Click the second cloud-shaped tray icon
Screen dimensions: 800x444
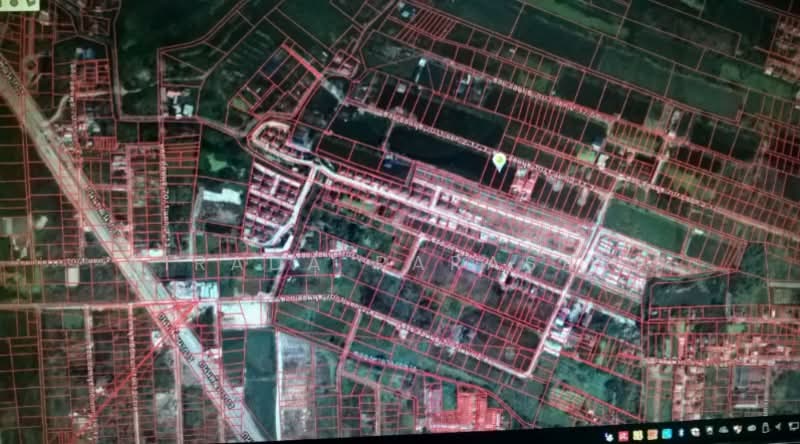coord(752,428)
